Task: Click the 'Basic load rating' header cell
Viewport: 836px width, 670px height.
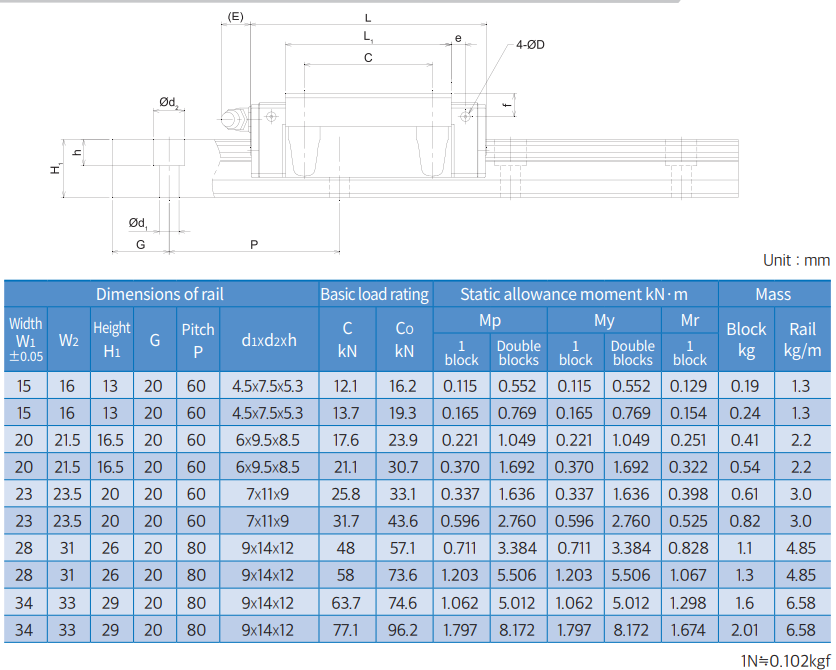Action: point(374,294)
